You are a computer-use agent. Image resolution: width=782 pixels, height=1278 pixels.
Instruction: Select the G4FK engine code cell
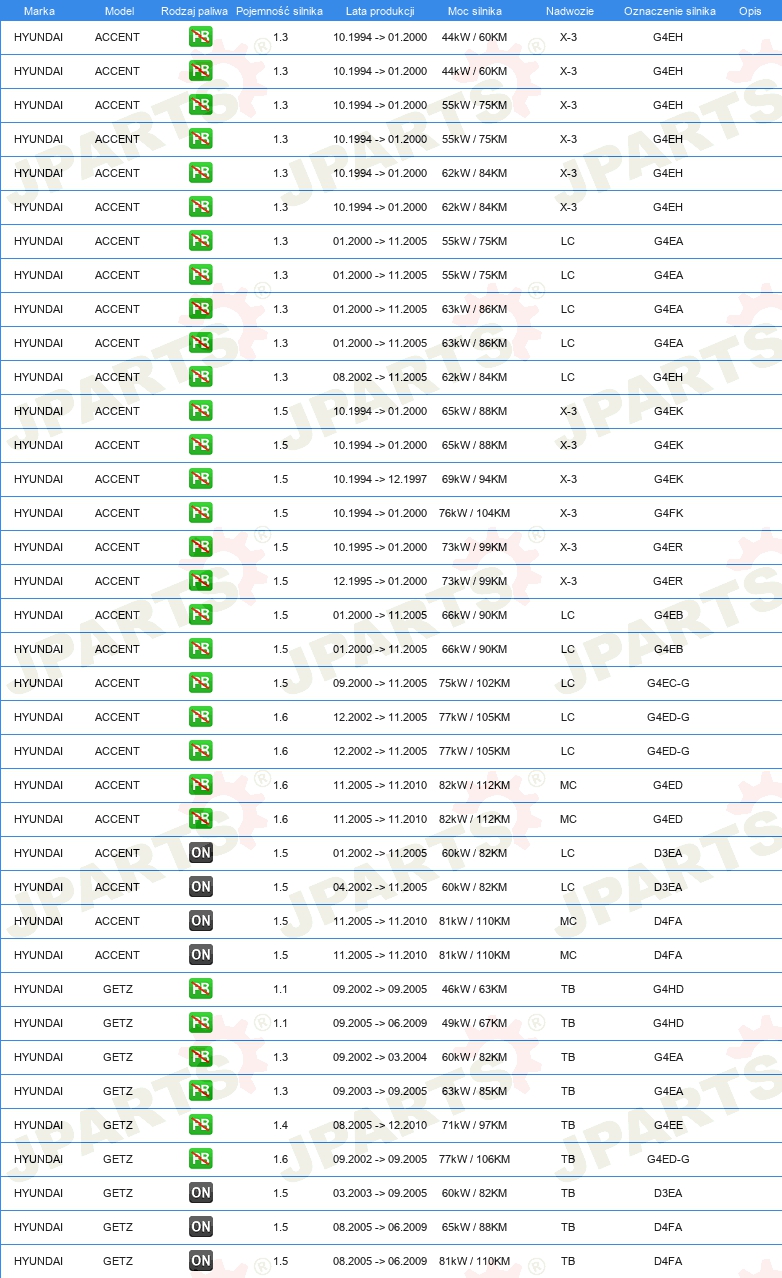(668, 513)
